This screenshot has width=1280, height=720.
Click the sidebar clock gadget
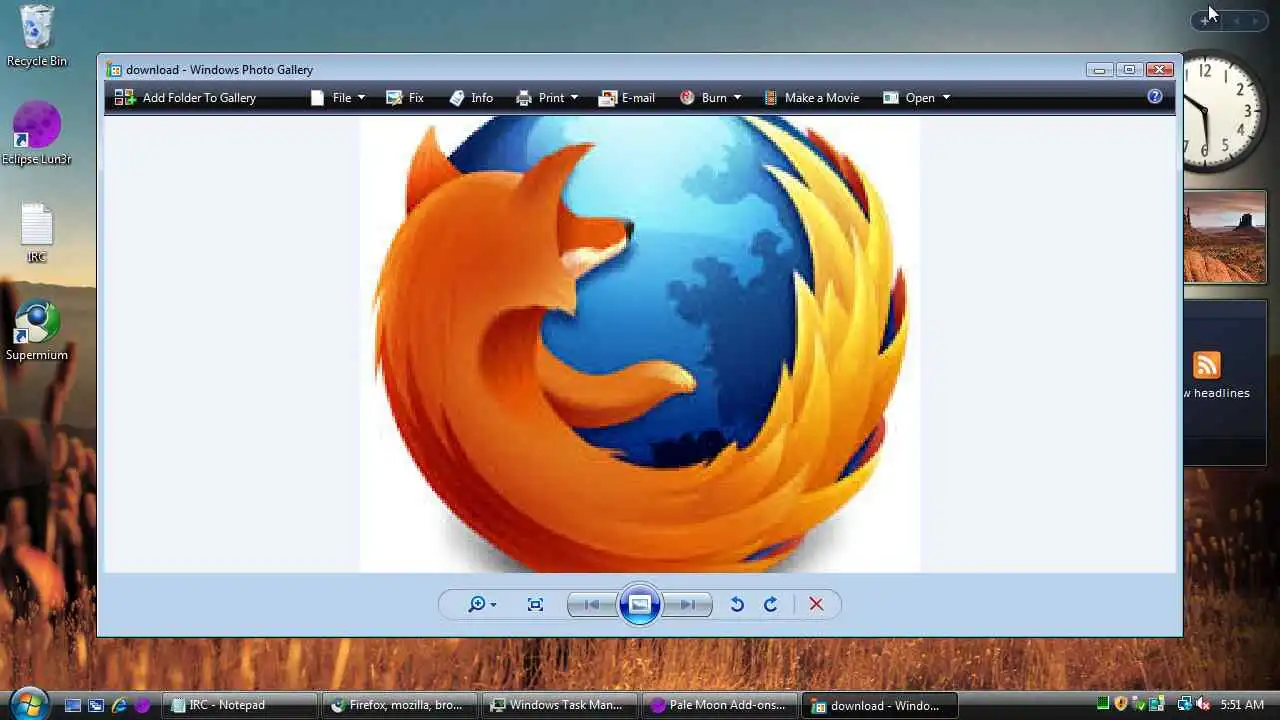(1226, 113)
